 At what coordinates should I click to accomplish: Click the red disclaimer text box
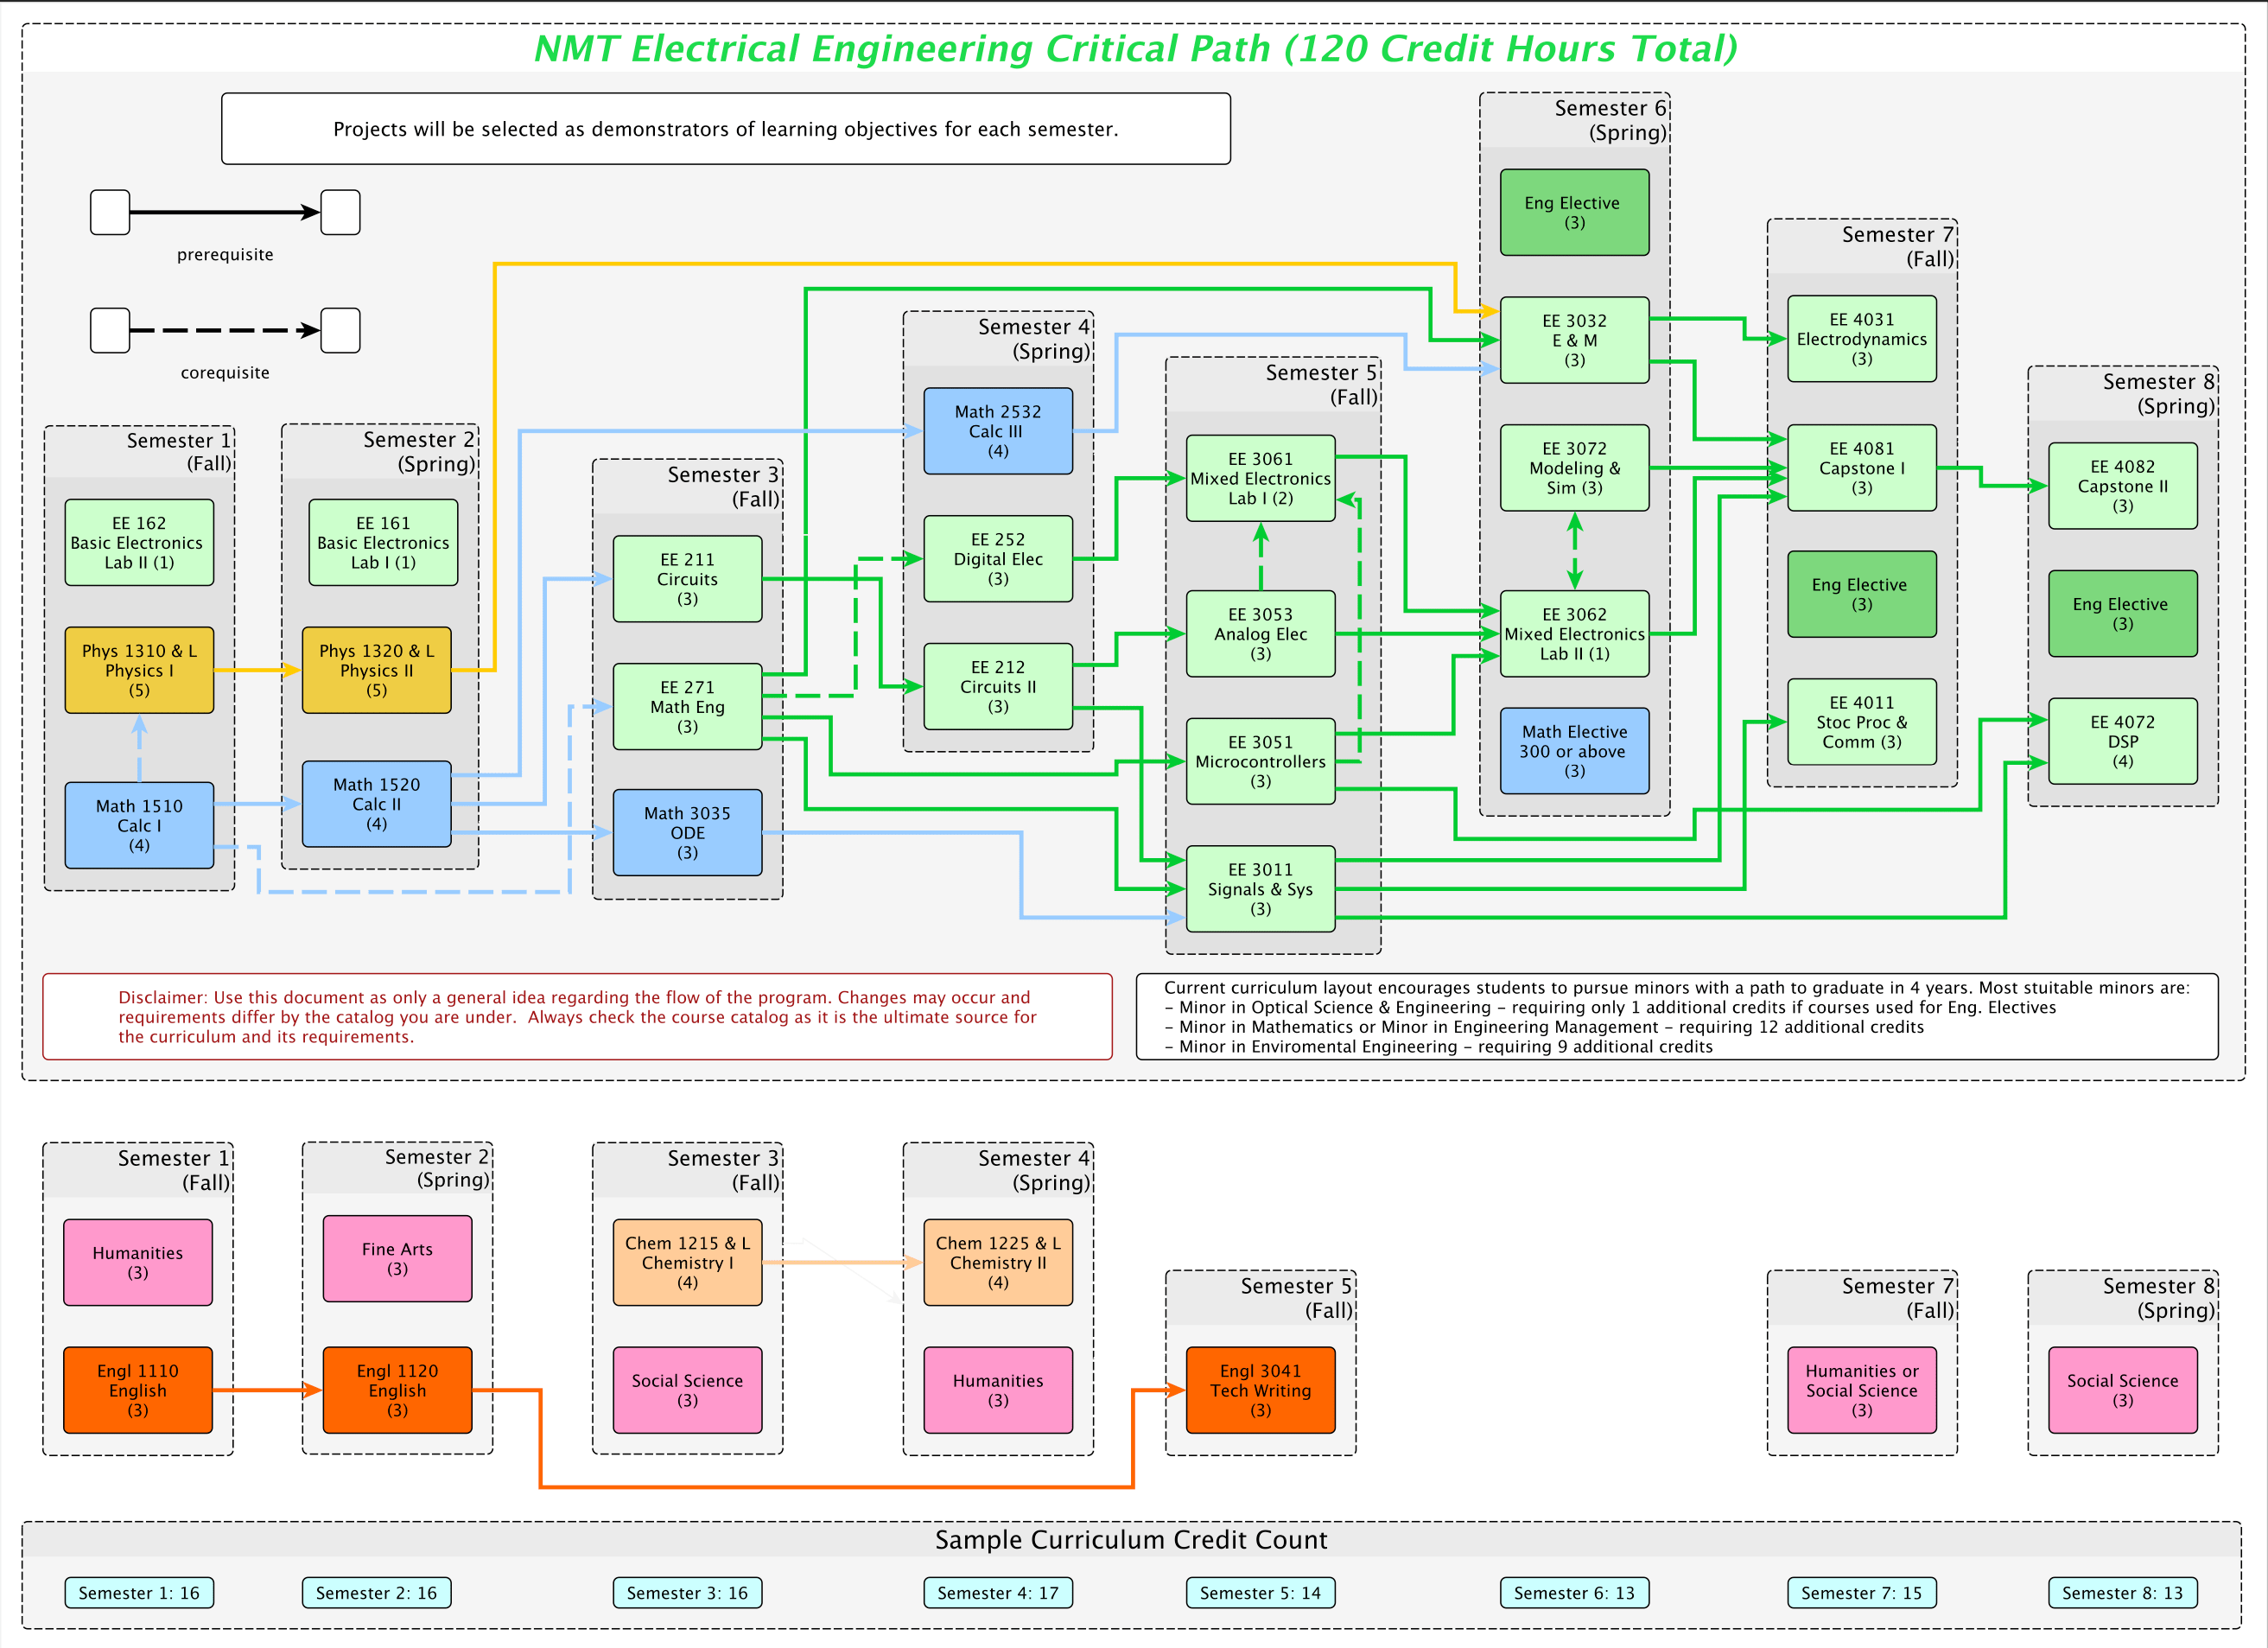coord(577,1016)
